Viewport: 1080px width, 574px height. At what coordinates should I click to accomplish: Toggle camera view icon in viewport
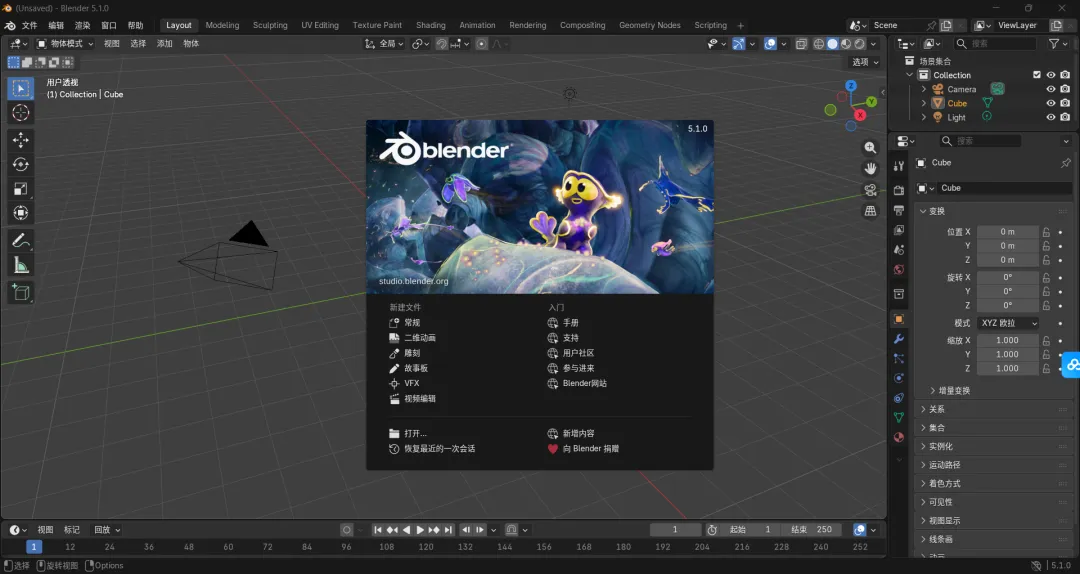click(871, 190)
